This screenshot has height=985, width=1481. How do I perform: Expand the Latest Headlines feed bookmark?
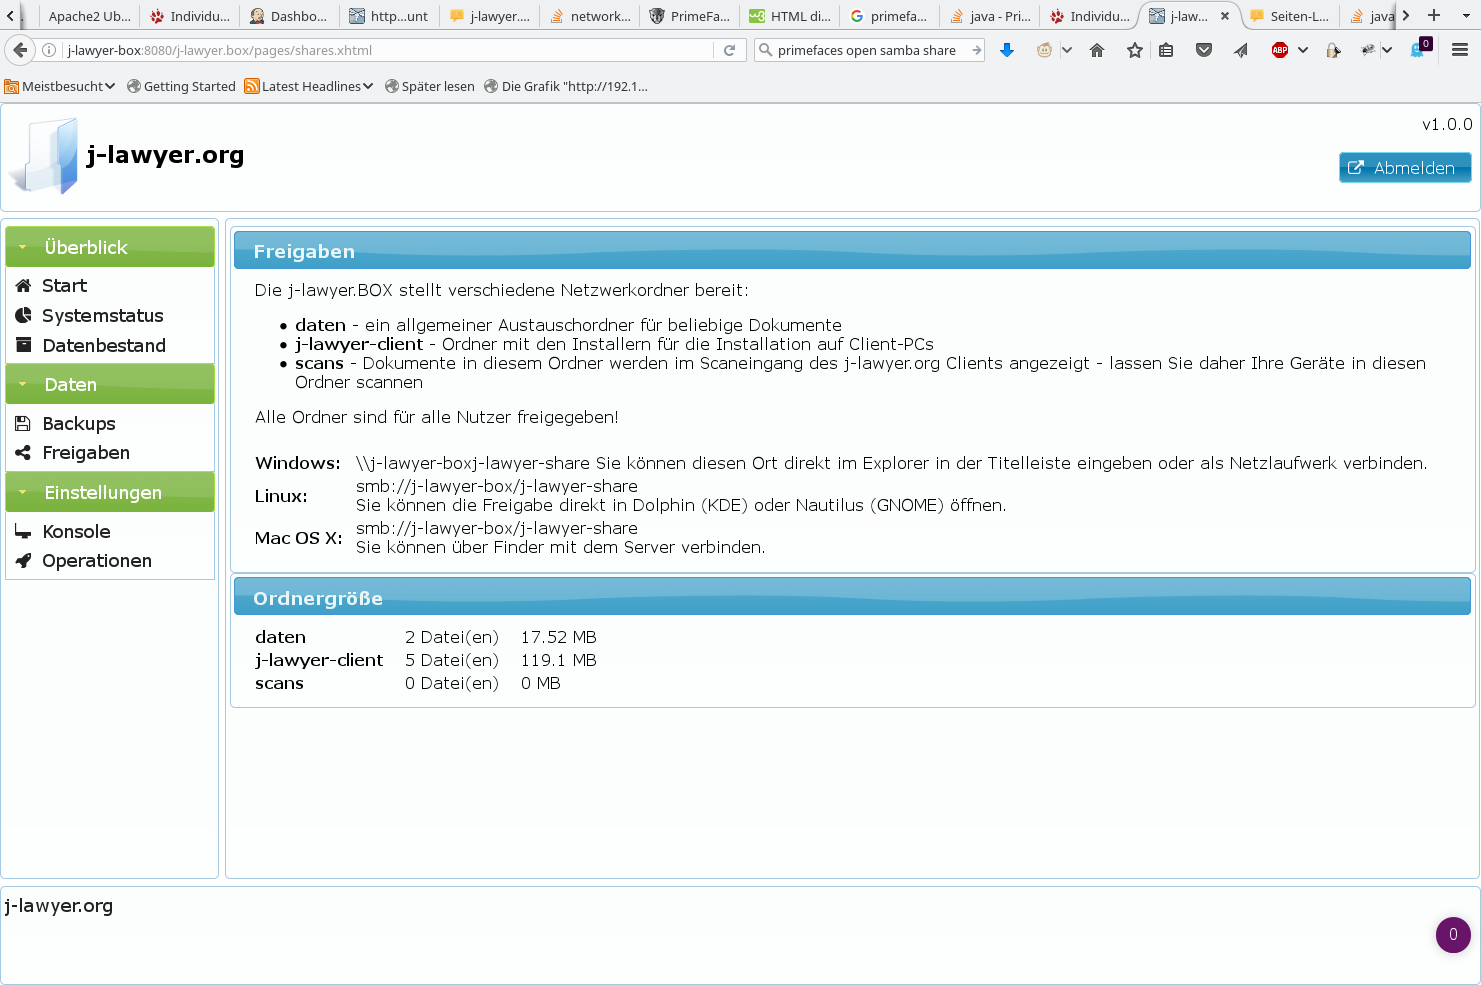pyautogui.click(x=309, y=87)
